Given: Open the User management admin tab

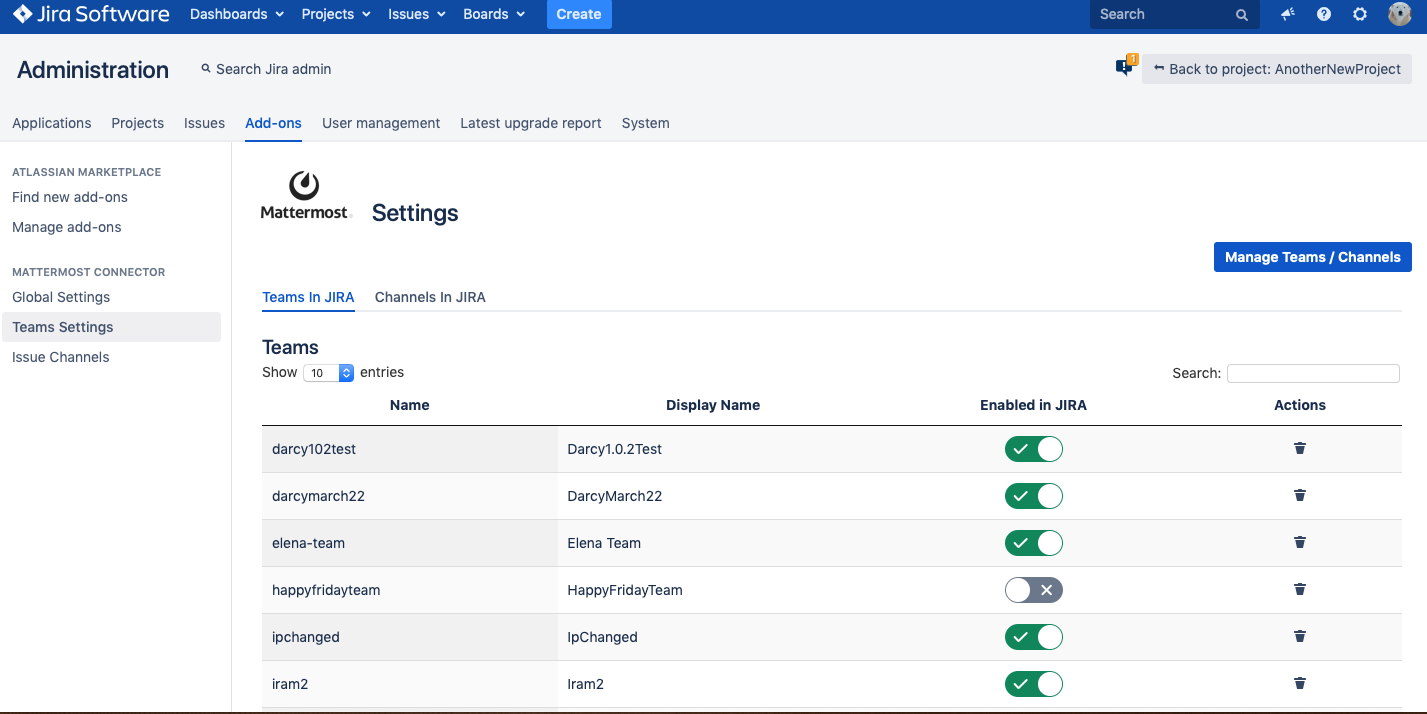Looking at the screenshot, I should coord(381,123).
